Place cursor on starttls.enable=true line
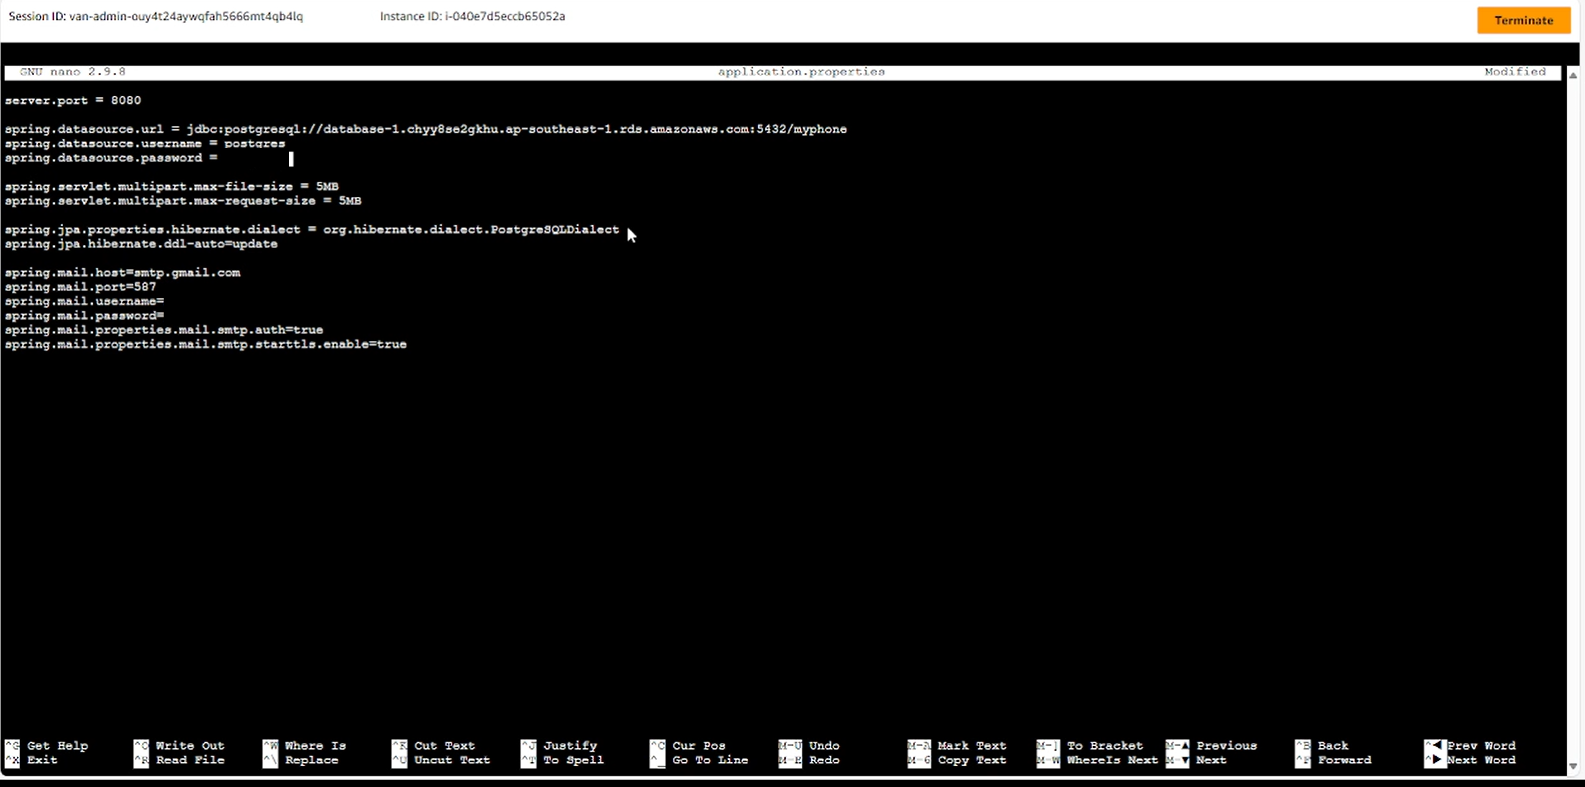1585x787 pixels. (206, 344)
